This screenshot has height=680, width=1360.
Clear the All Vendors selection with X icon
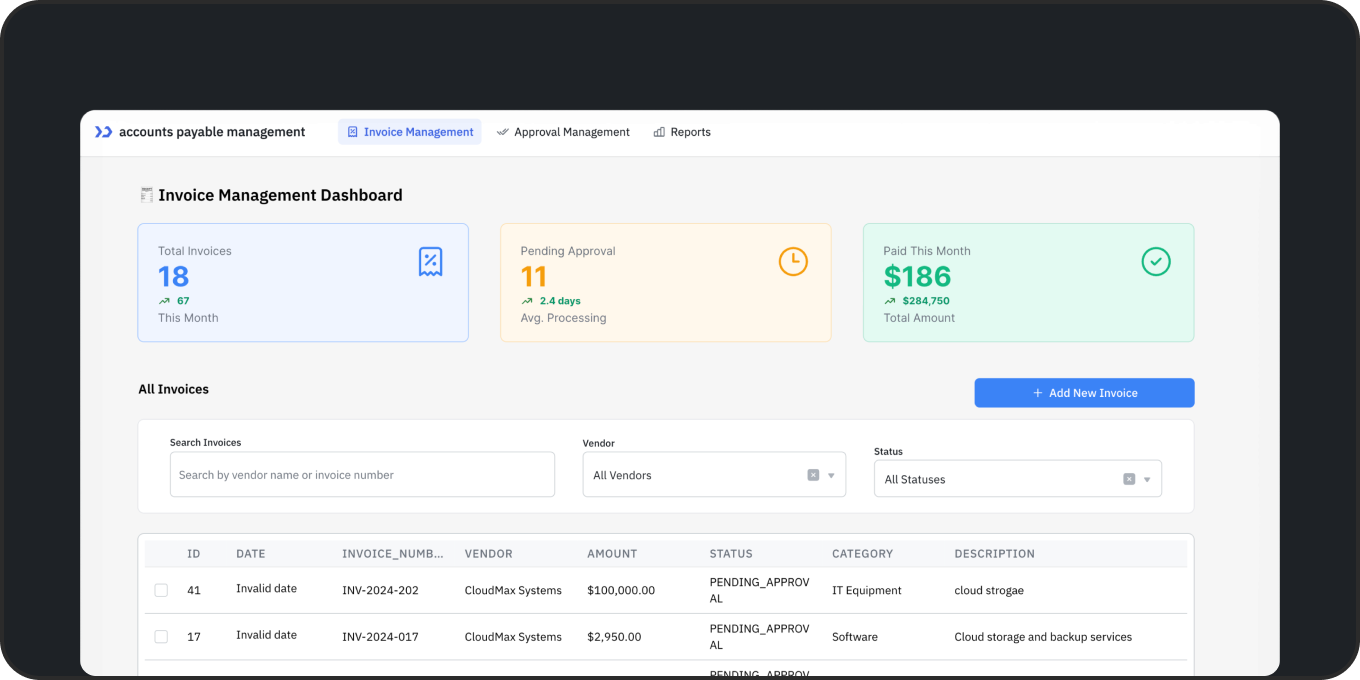tap(813, 475)
